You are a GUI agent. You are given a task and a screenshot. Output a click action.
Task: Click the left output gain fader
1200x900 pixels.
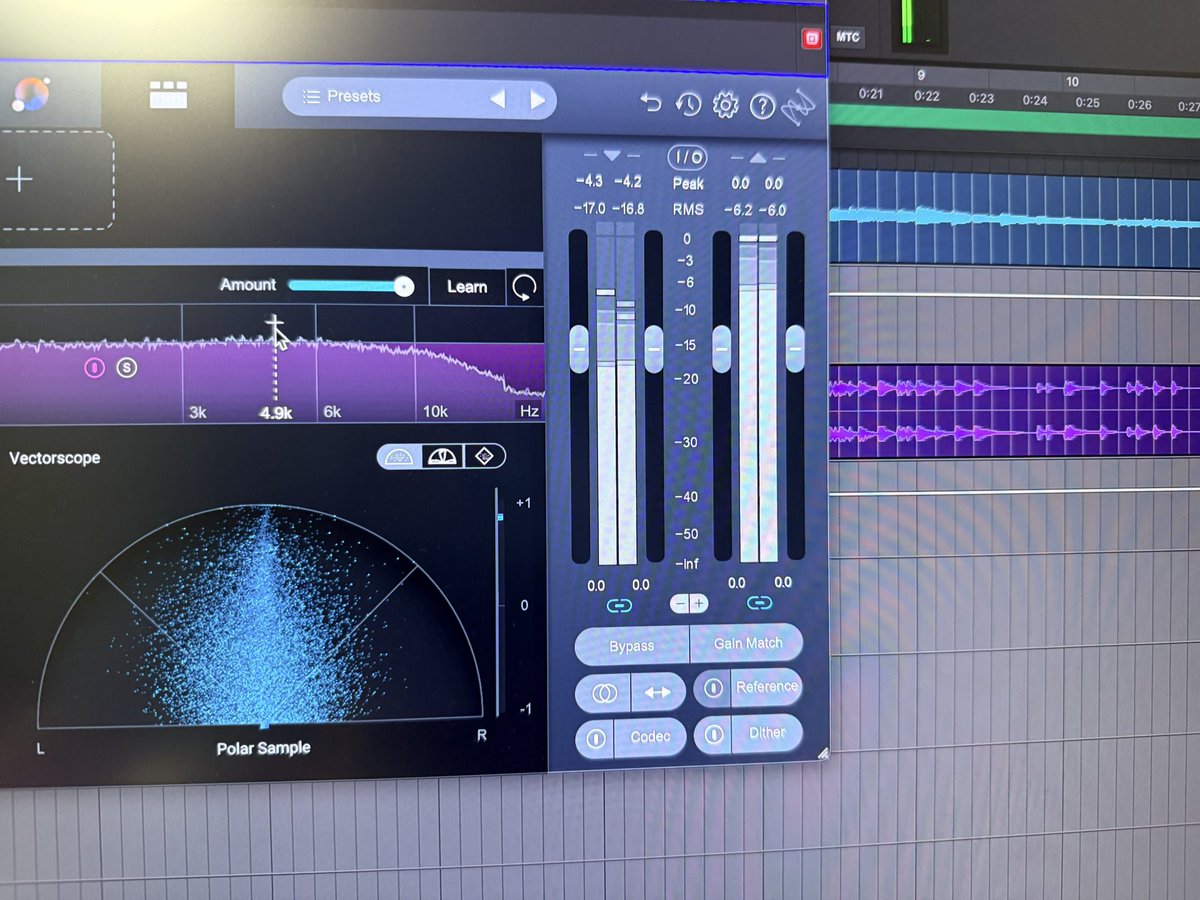(x=721, y=348)
